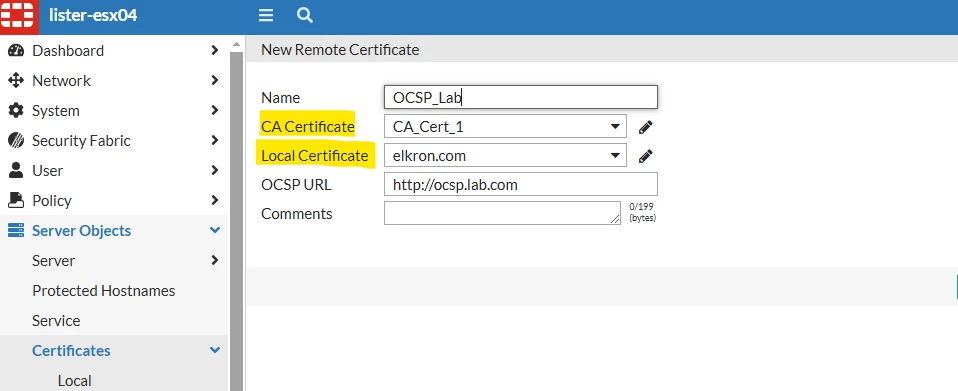Click the Name label
958x391 pixels.
click(280, 98)
